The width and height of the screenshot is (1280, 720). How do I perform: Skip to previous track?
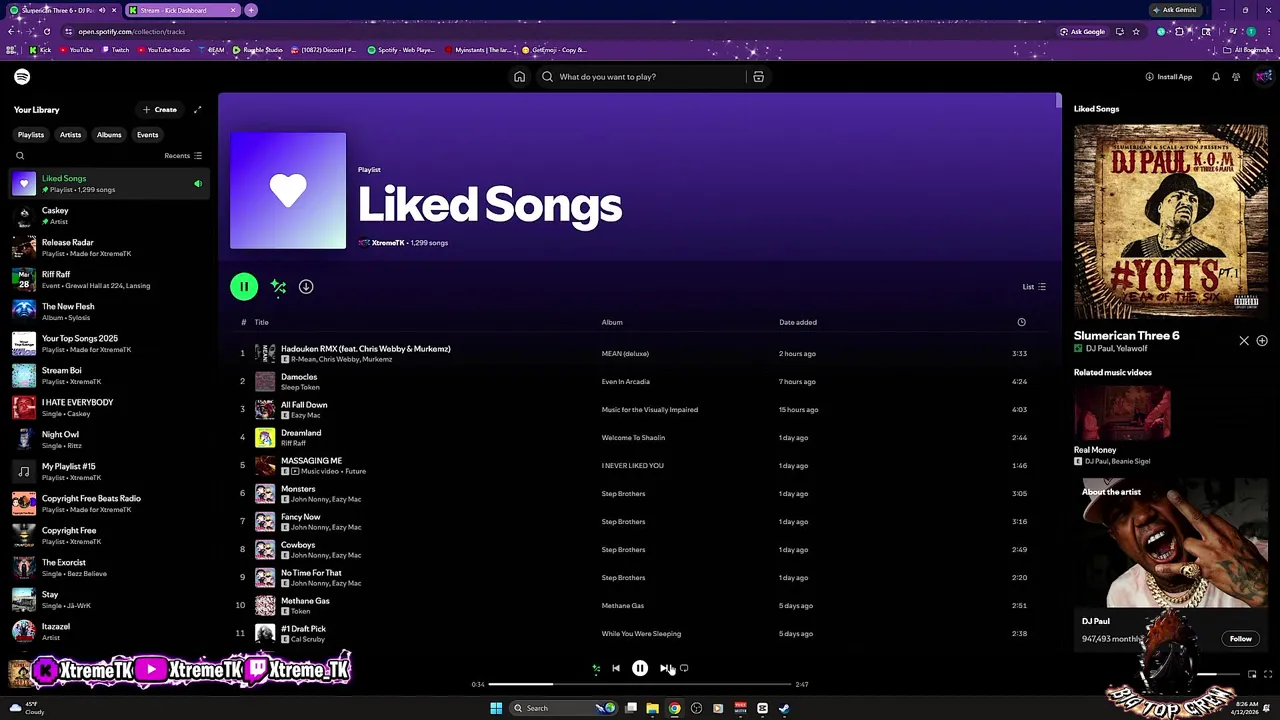click(616, 668)
